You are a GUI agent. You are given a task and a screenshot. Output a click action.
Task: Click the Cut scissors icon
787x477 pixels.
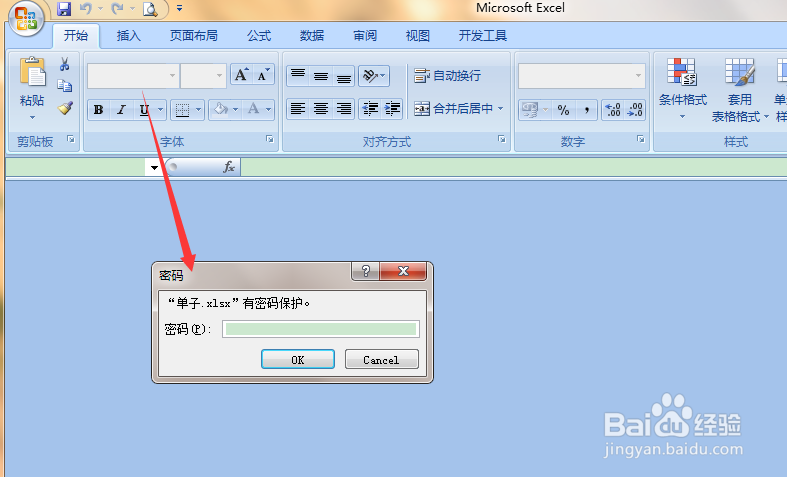(65, 64)
